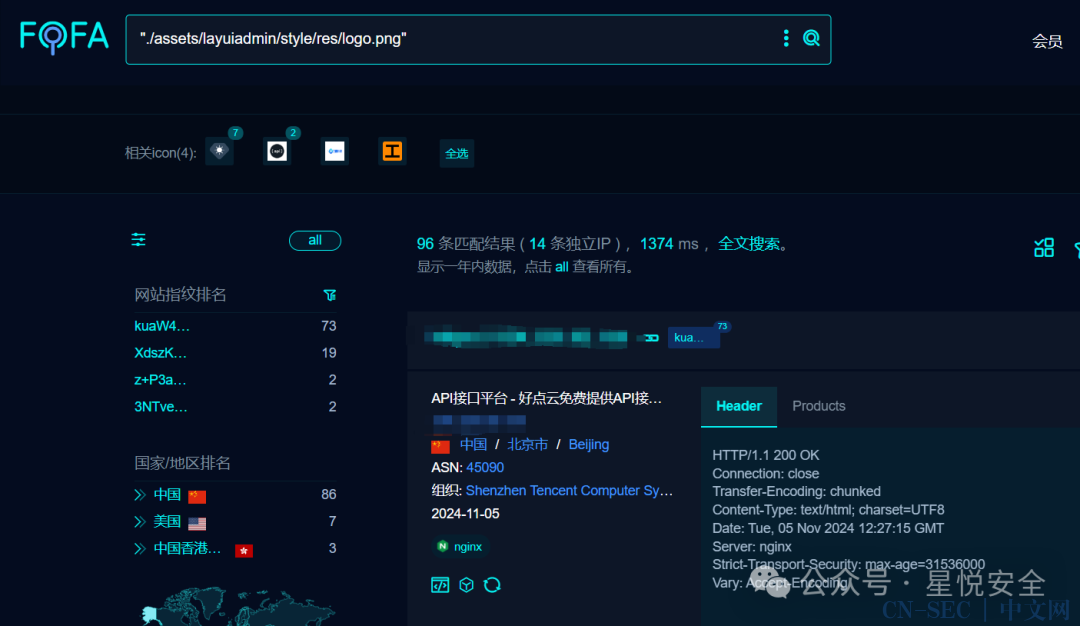Click the 全文搜索 link
The height and width of the screenshot is (626, 1080).
click(x=749, y=244)
